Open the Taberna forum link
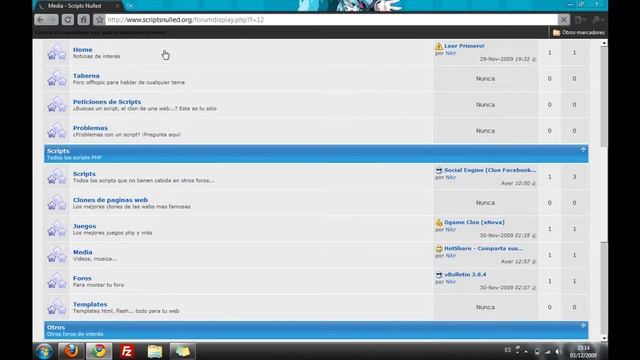This screenshot has height=360, width=640. click(x=86, y=76)
